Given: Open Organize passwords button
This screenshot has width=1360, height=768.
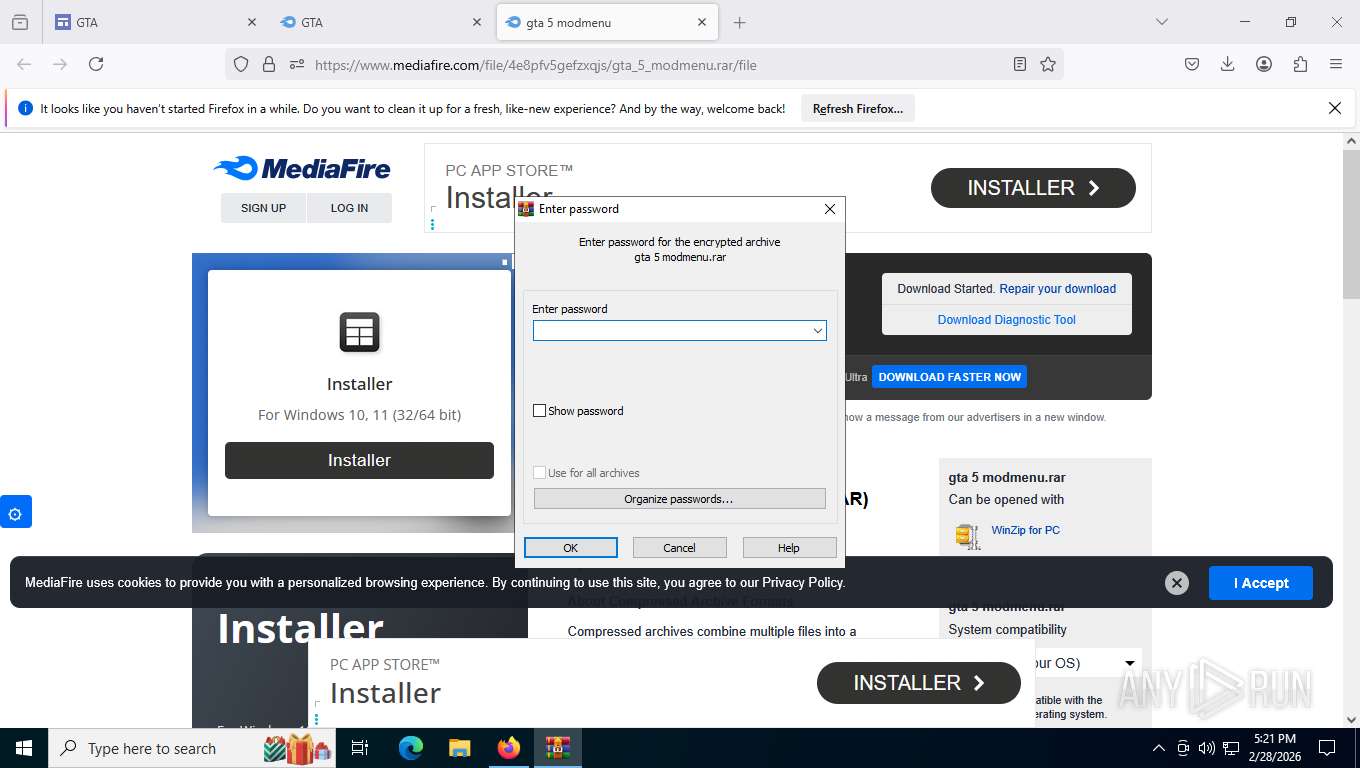Looking at the screenshot, I should 679,499.
